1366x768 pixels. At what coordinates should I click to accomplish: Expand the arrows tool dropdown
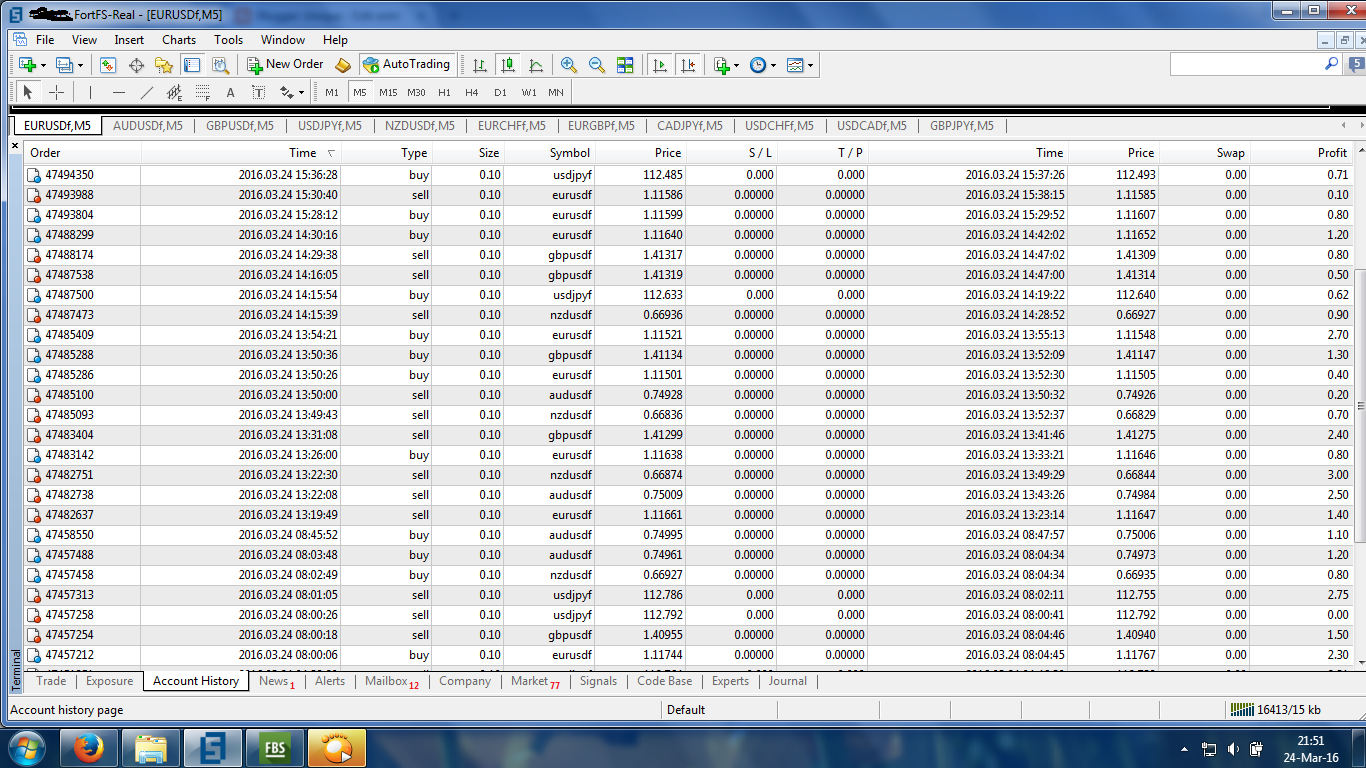point(301,93)
